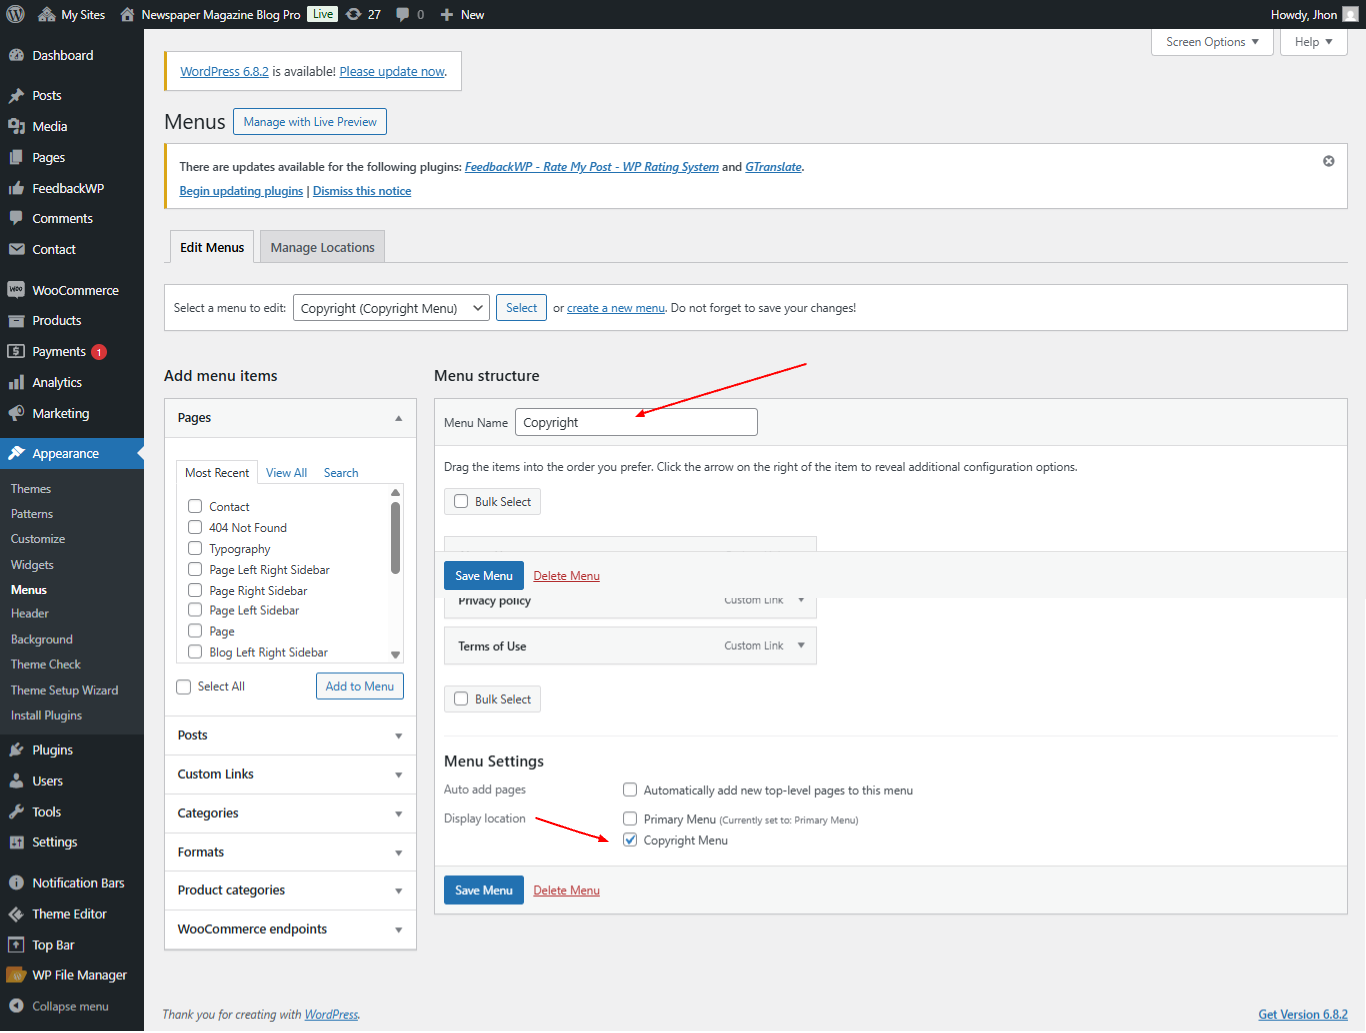Click the Collapse menu button
Image resolution: width=1366 pixels, height=1033 pixels.
click(x=58, y=1006)
